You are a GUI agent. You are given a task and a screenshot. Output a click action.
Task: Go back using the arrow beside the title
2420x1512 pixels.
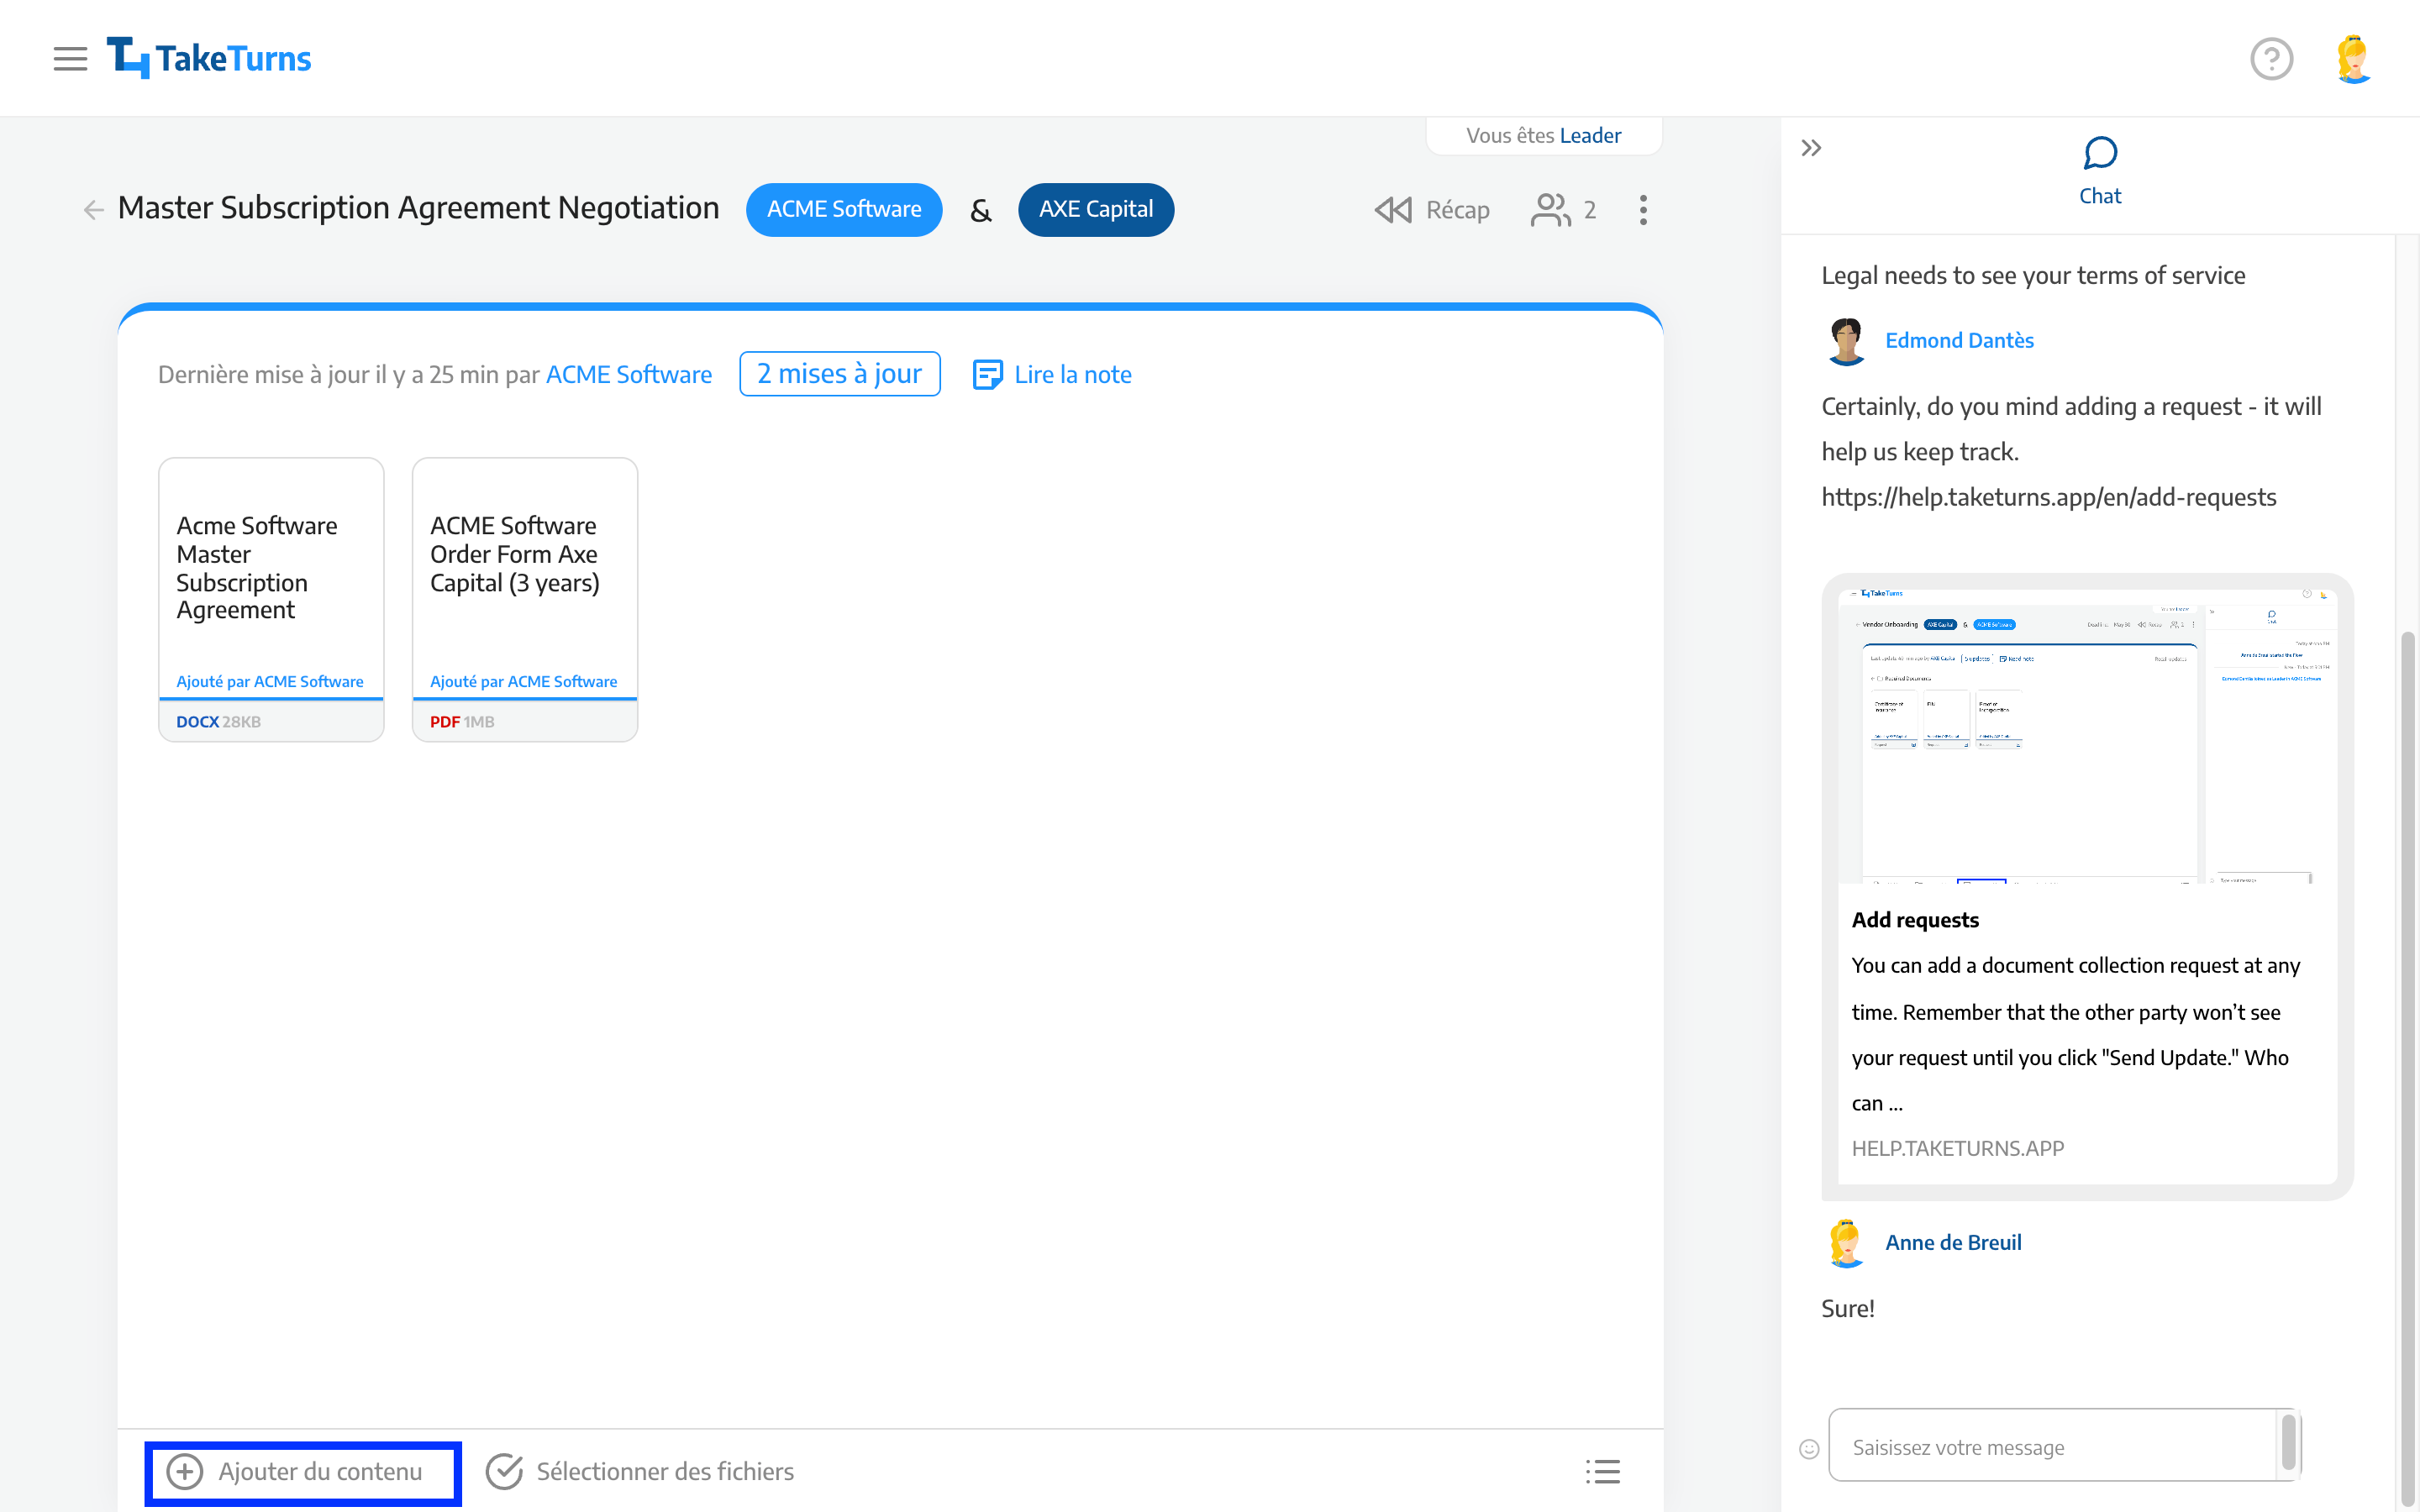(x=93, y=210)
